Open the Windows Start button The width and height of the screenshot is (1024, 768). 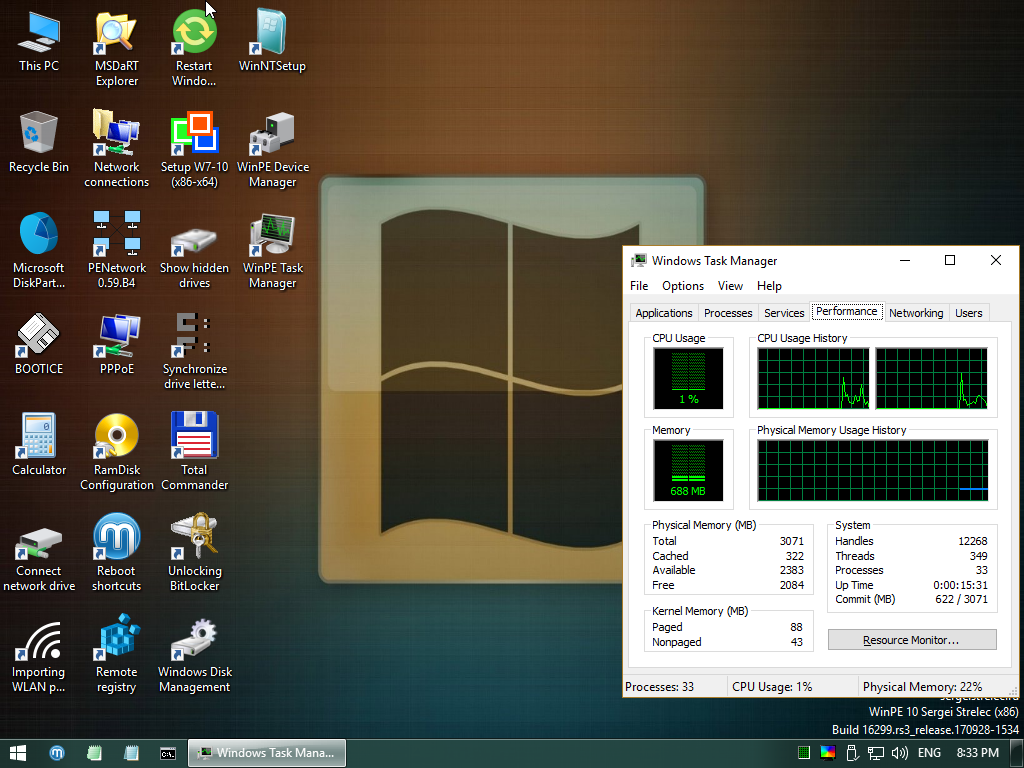coord(18,753)
